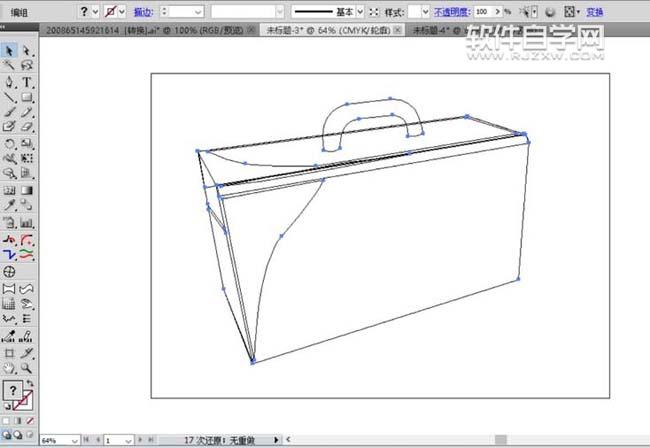The width and height of the screenshot is (650, 448).
Task: Switch to the 未标题-3 document tab
Action: click(327, 30)
